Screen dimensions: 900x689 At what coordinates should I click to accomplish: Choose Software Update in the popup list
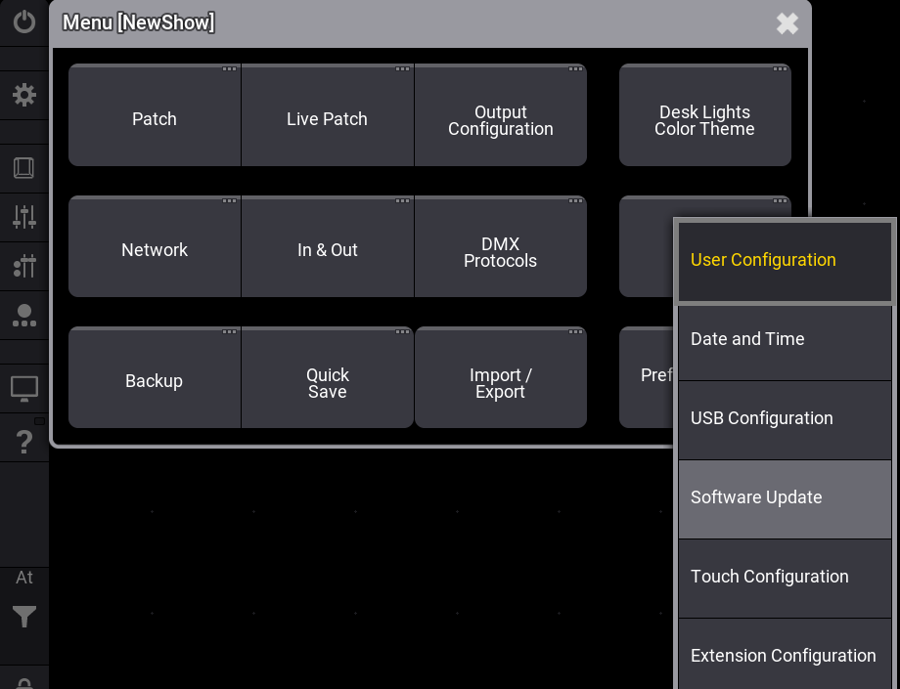pos(784,498)
